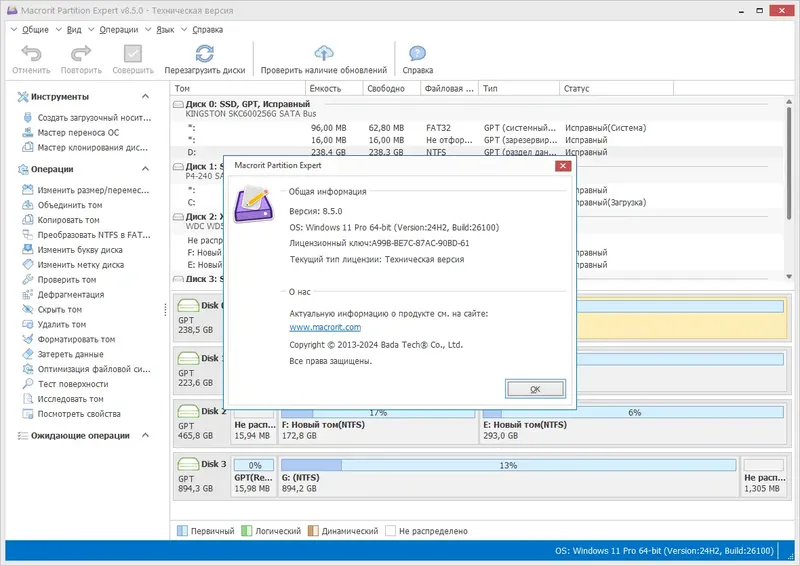
Task: Select the 1,305 MB unallocated block on Disk 3
Action: pos(763,476)
